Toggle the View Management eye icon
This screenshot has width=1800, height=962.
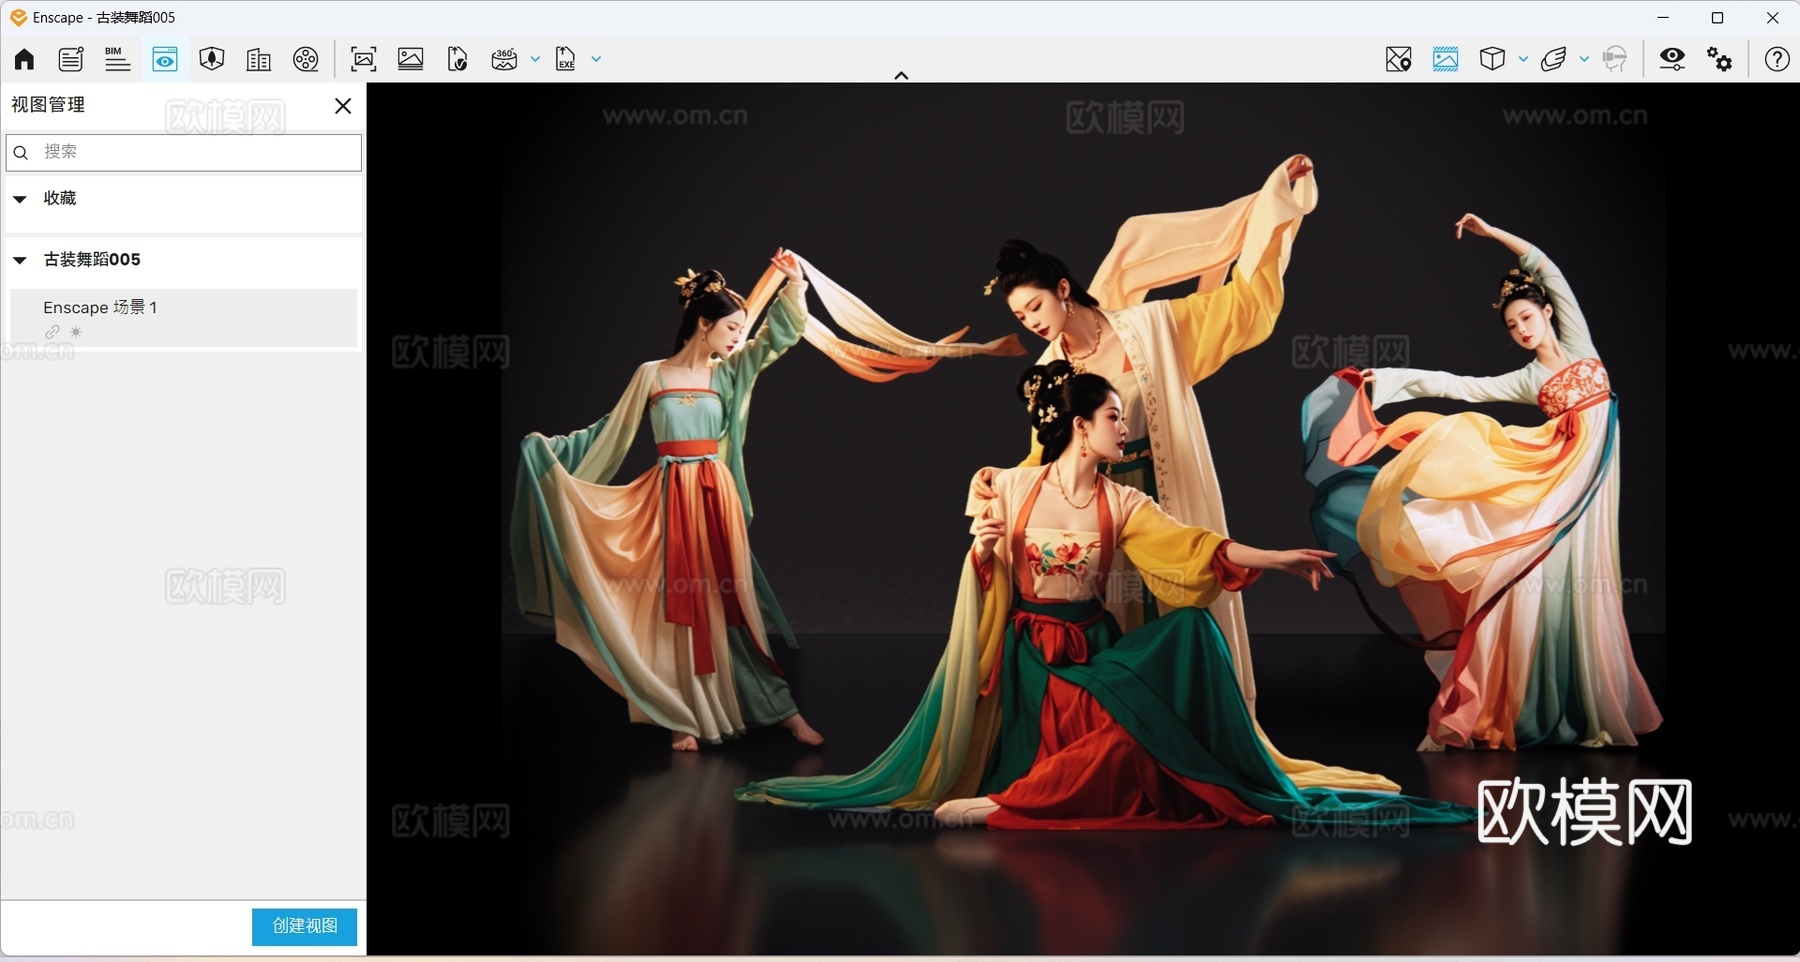[x=165, y=60]
